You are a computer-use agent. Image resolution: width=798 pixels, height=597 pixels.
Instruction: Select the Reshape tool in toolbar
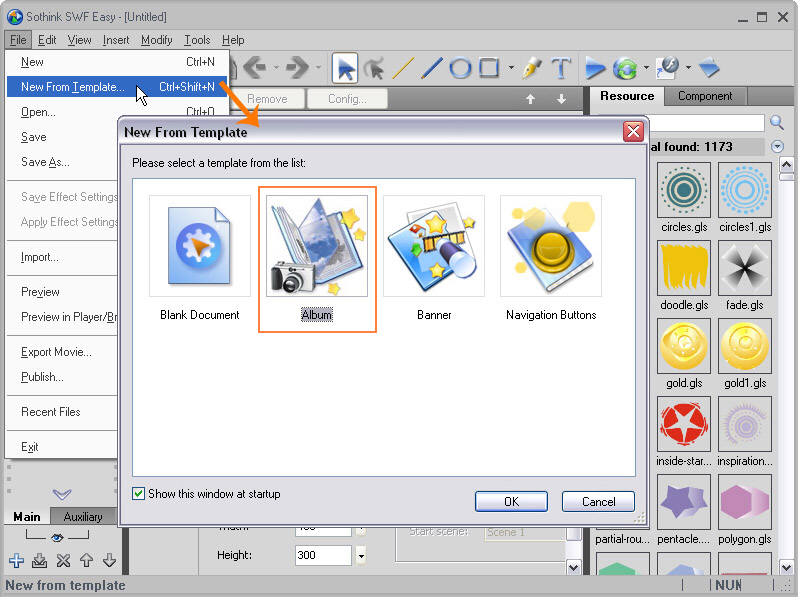click(x=374, y=68)
